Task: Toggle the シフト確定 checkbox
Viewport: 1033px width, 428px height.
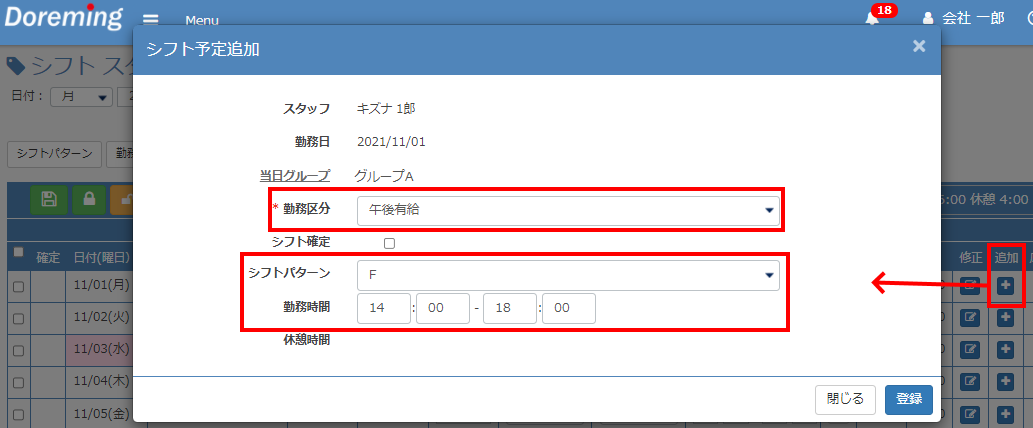Action: point(389,243)
